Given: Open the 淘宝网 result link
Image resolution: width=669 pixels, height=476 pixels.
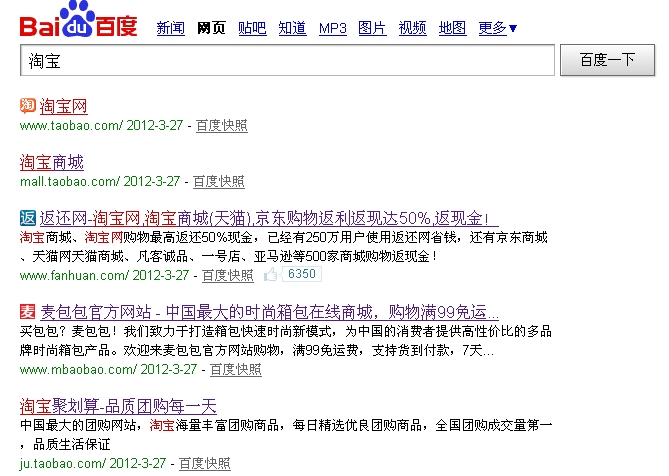Looking at the screenshot, I should (x=64, y=106).
